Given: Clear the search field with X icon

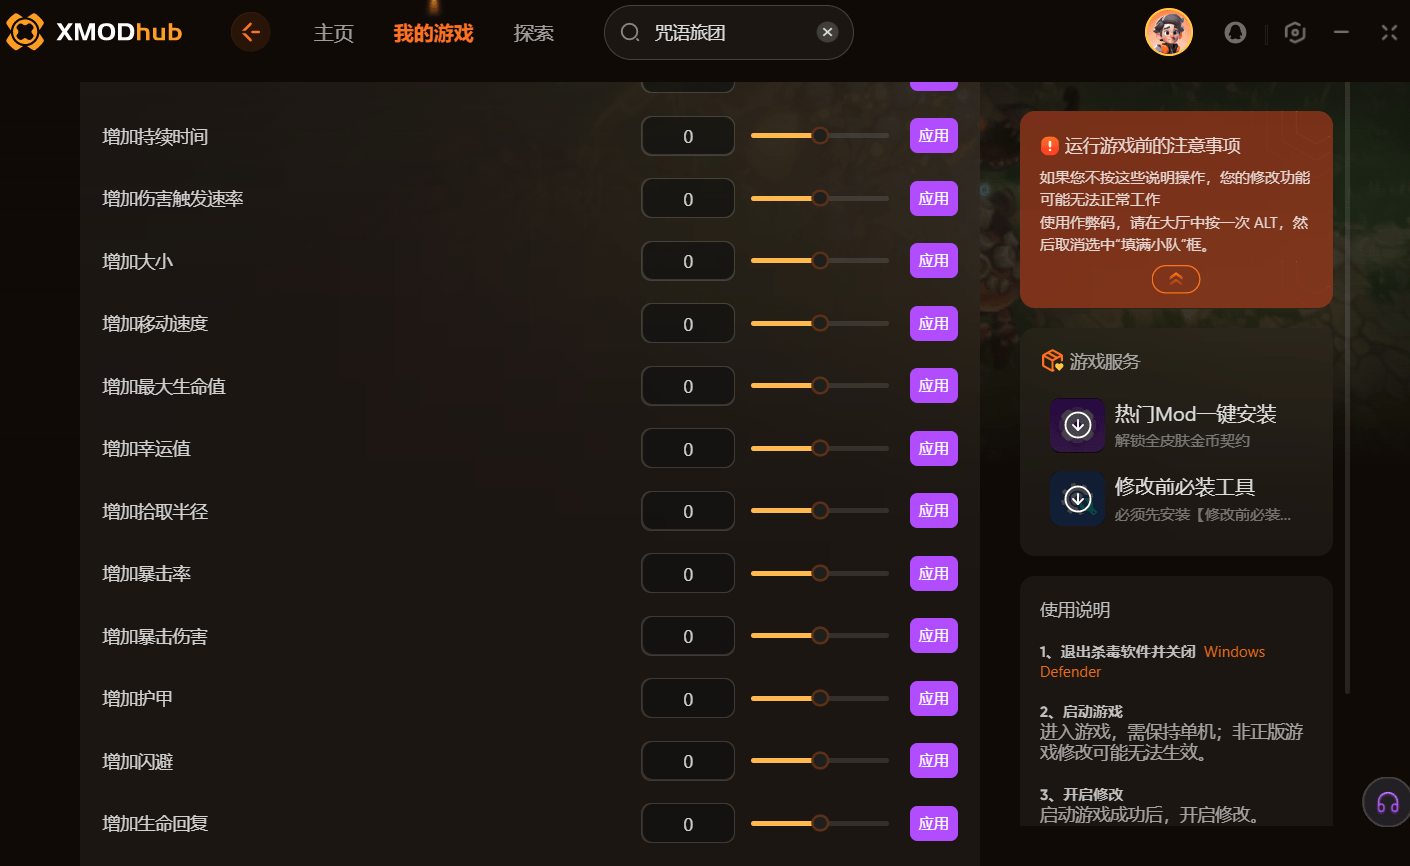Looking at the screenshot, I should point(827,32).
